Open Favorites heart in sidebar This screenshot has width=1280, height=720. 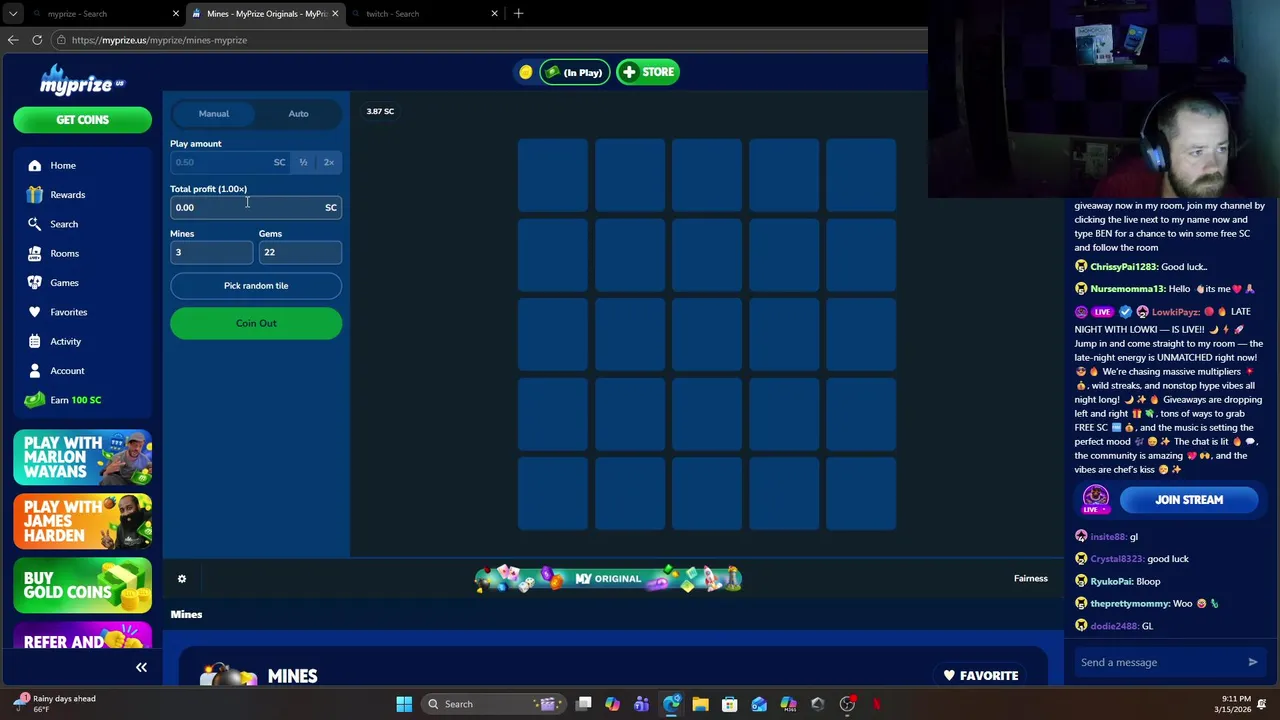coord(35,312)
